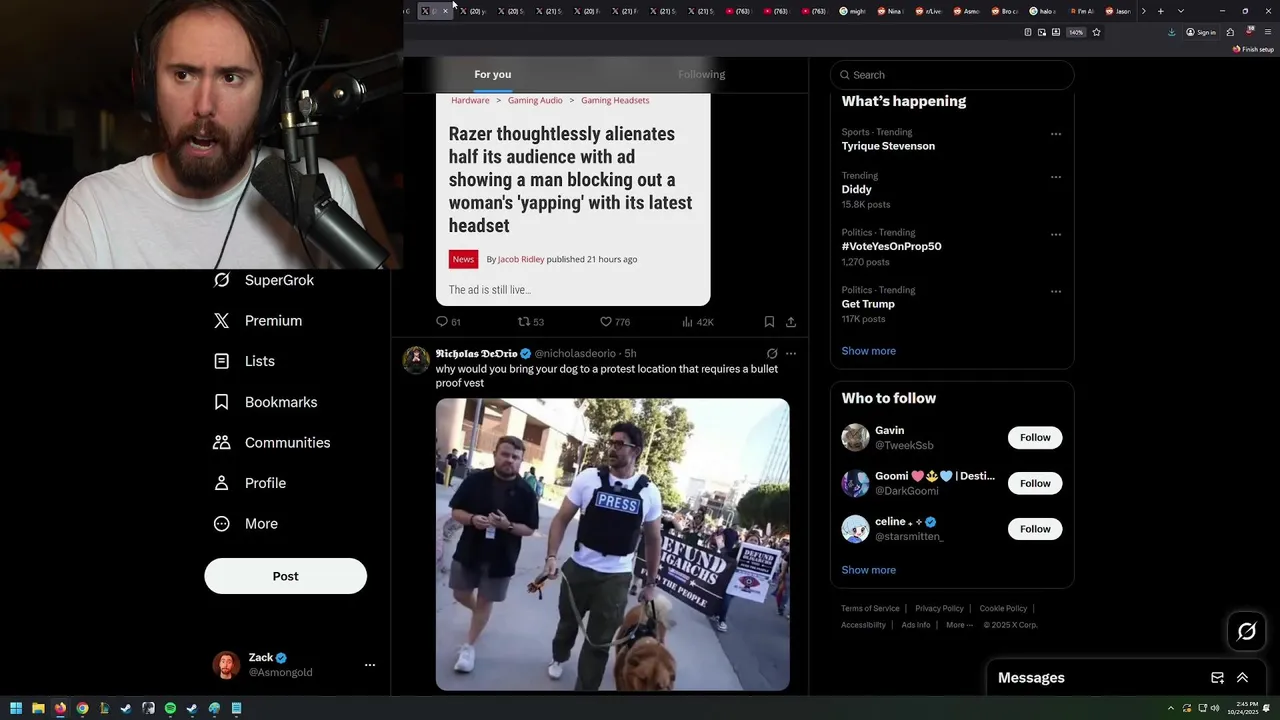Reply to the Razer post (61 comments)
Image resolution: width=1280 pixels, height=720 pixels.
point(448,322)
